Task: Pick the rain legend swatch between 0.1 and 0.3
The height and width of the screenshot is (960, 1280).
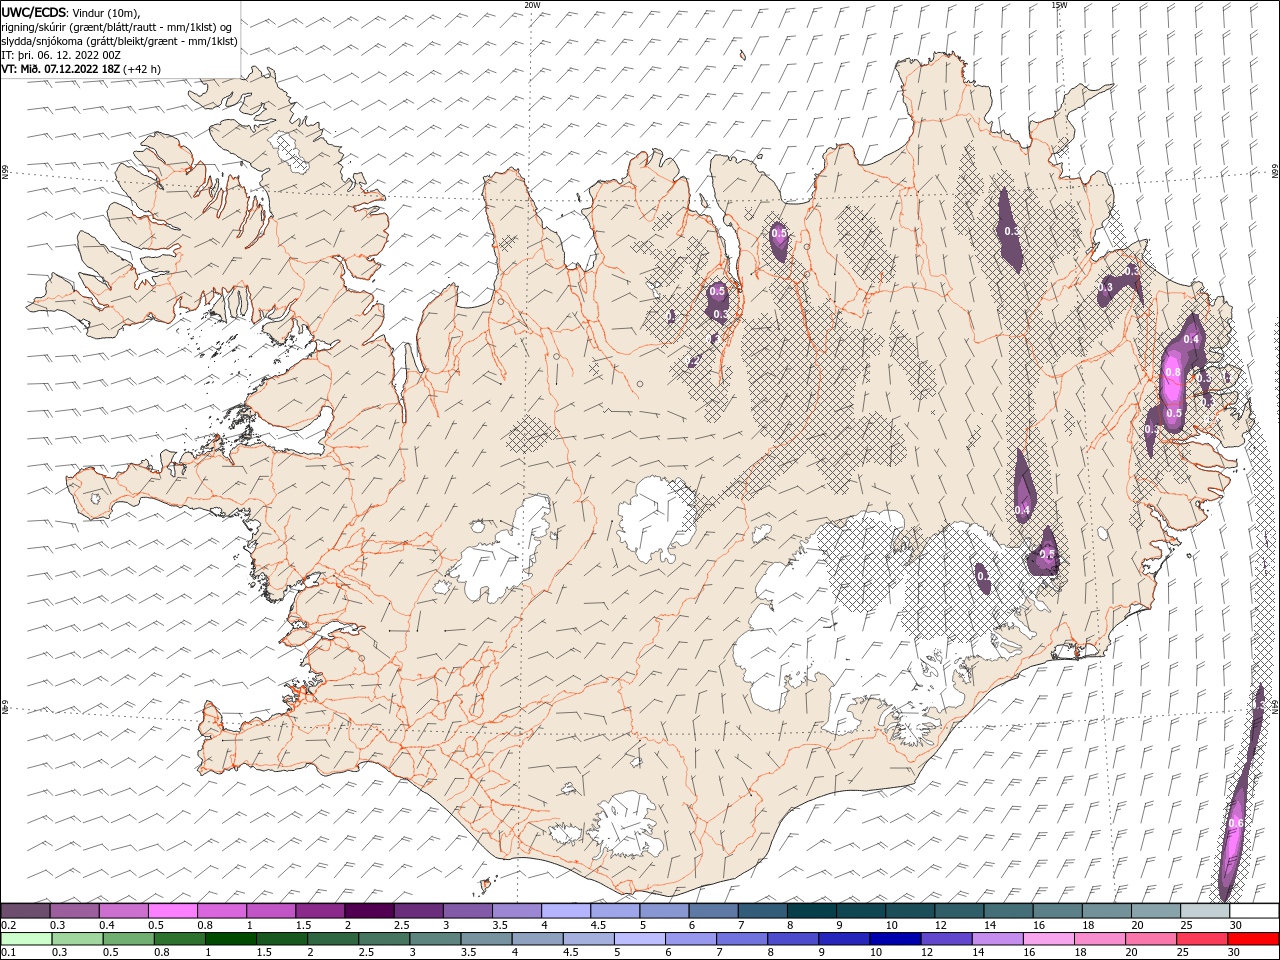Action: (x=27, y=938)
